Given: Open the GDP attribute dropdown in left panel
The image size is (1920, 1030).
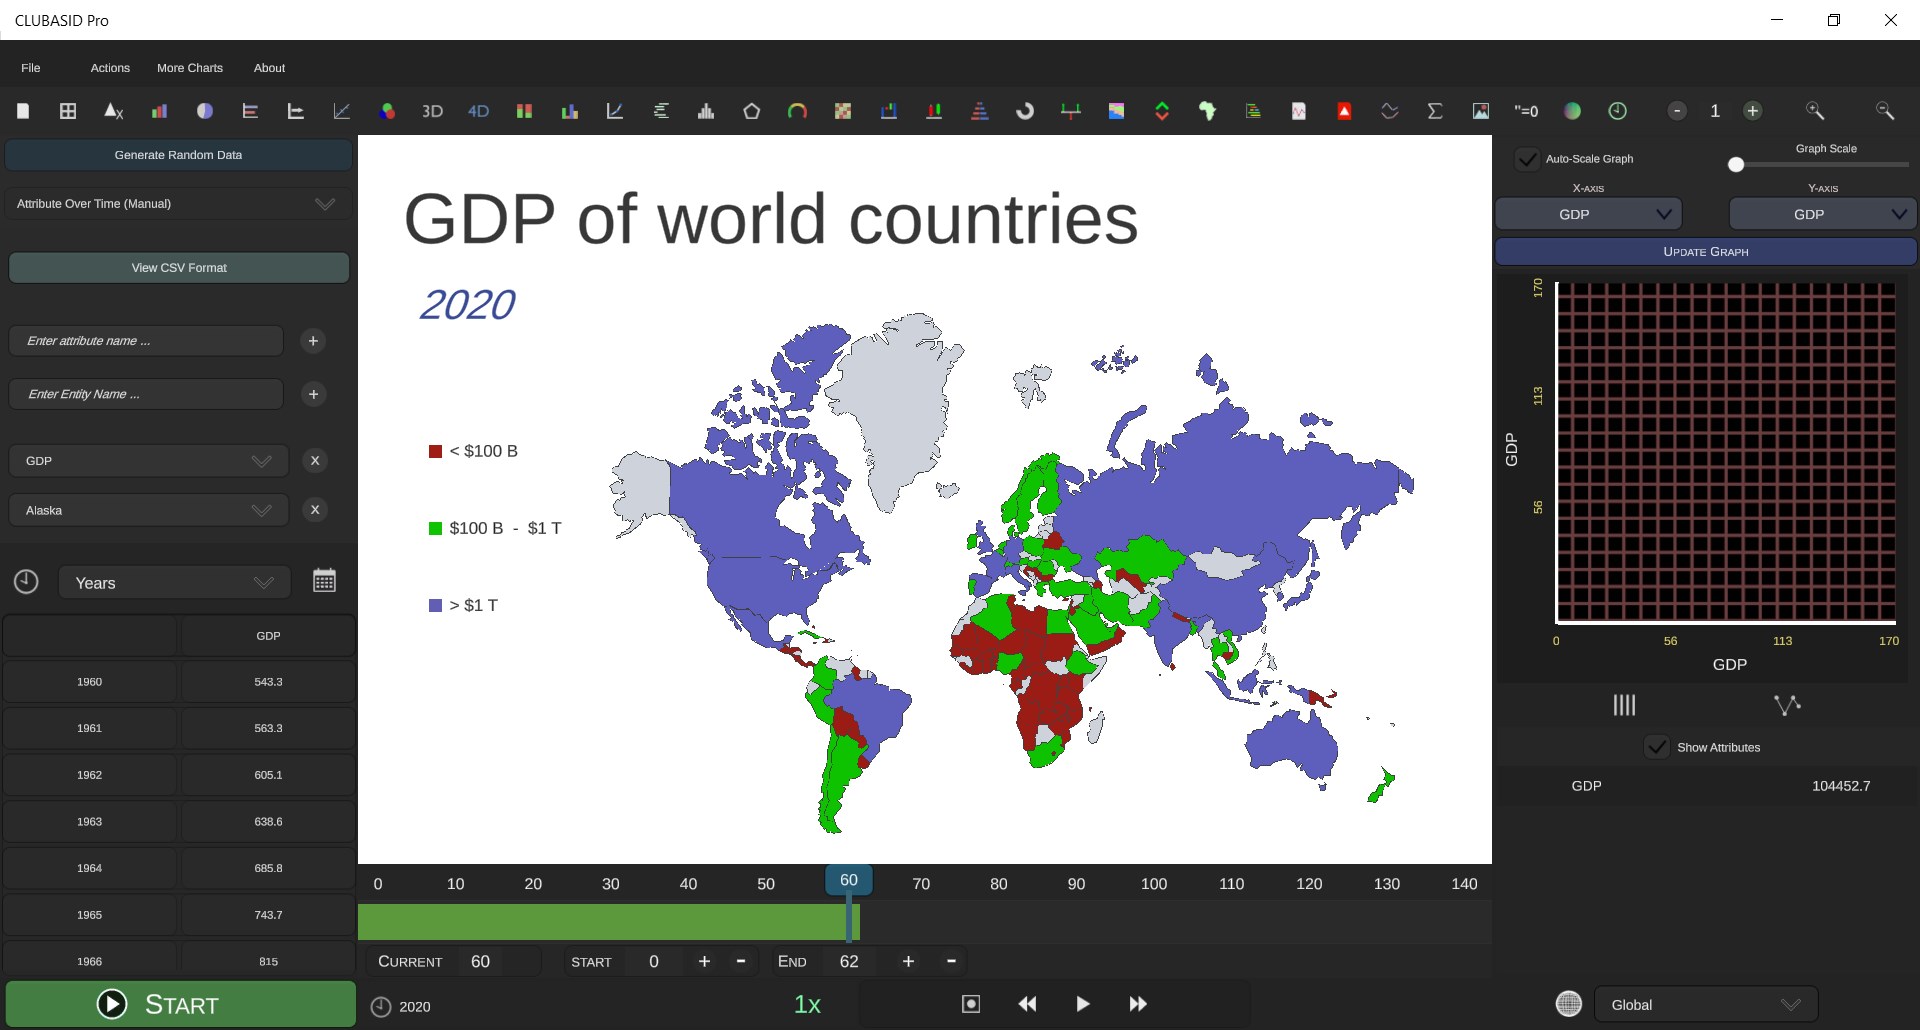Looking at the screenshot, I should click(149, 461).
